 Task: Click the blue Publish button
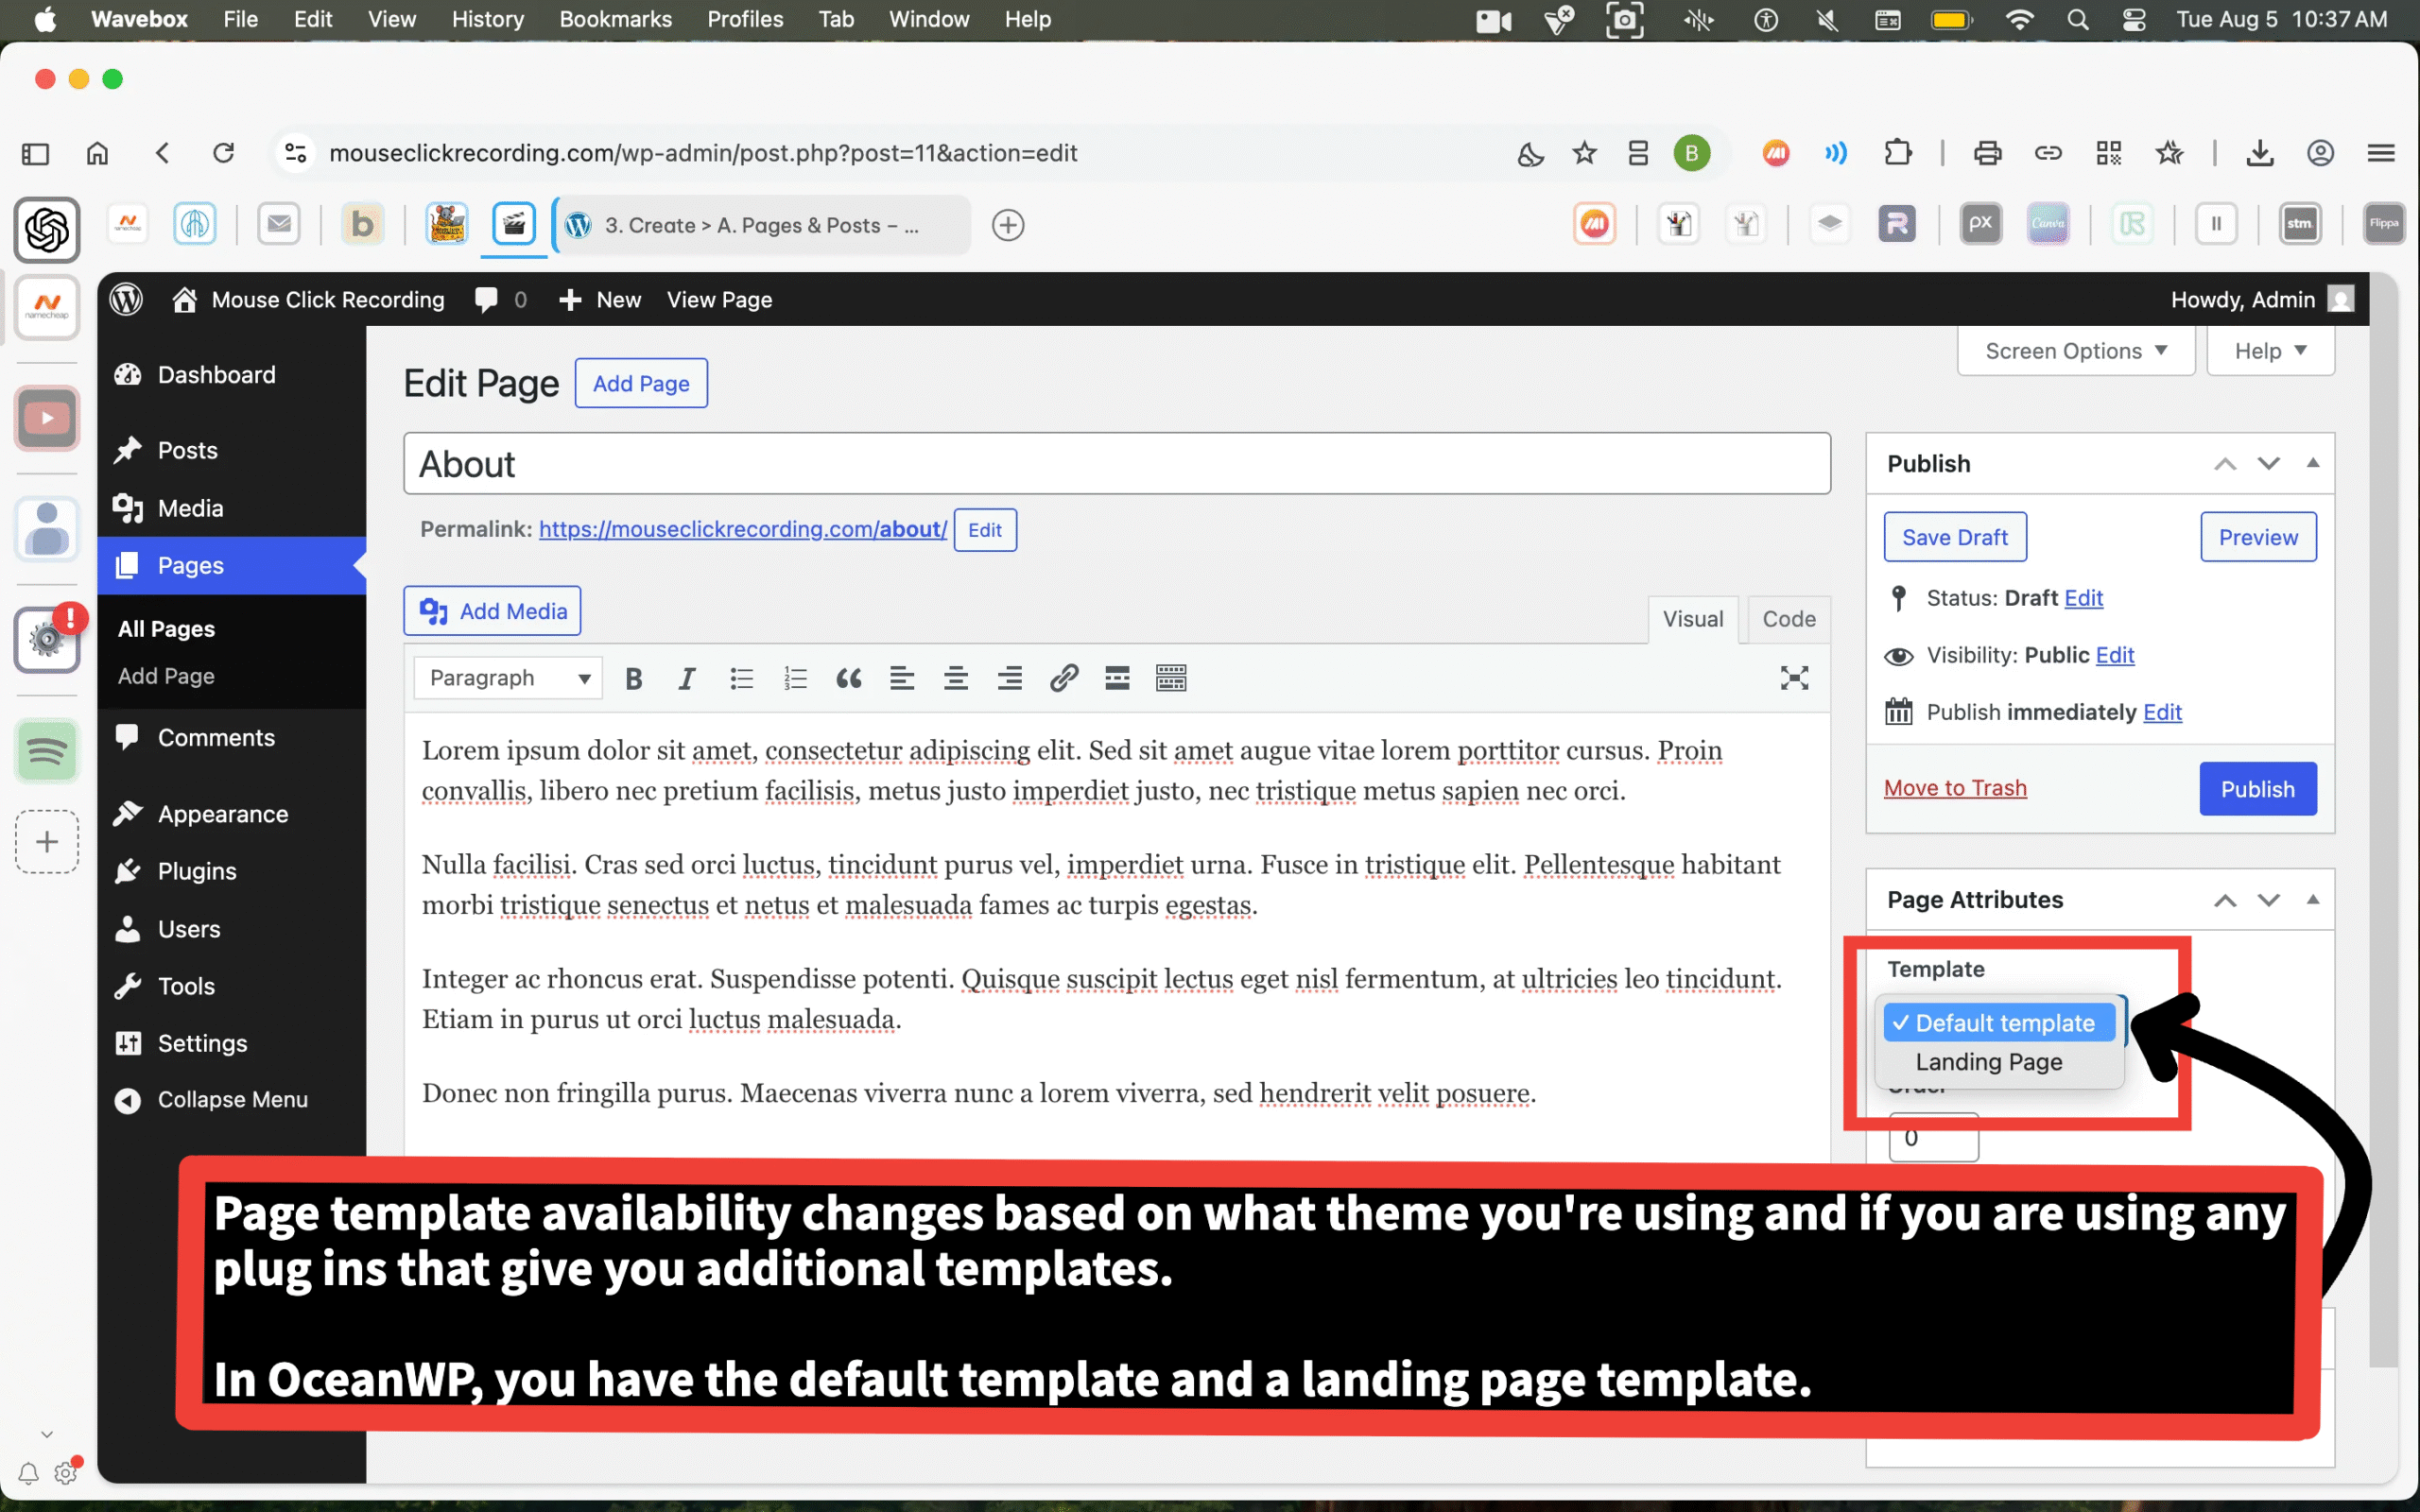(2257, 789)
